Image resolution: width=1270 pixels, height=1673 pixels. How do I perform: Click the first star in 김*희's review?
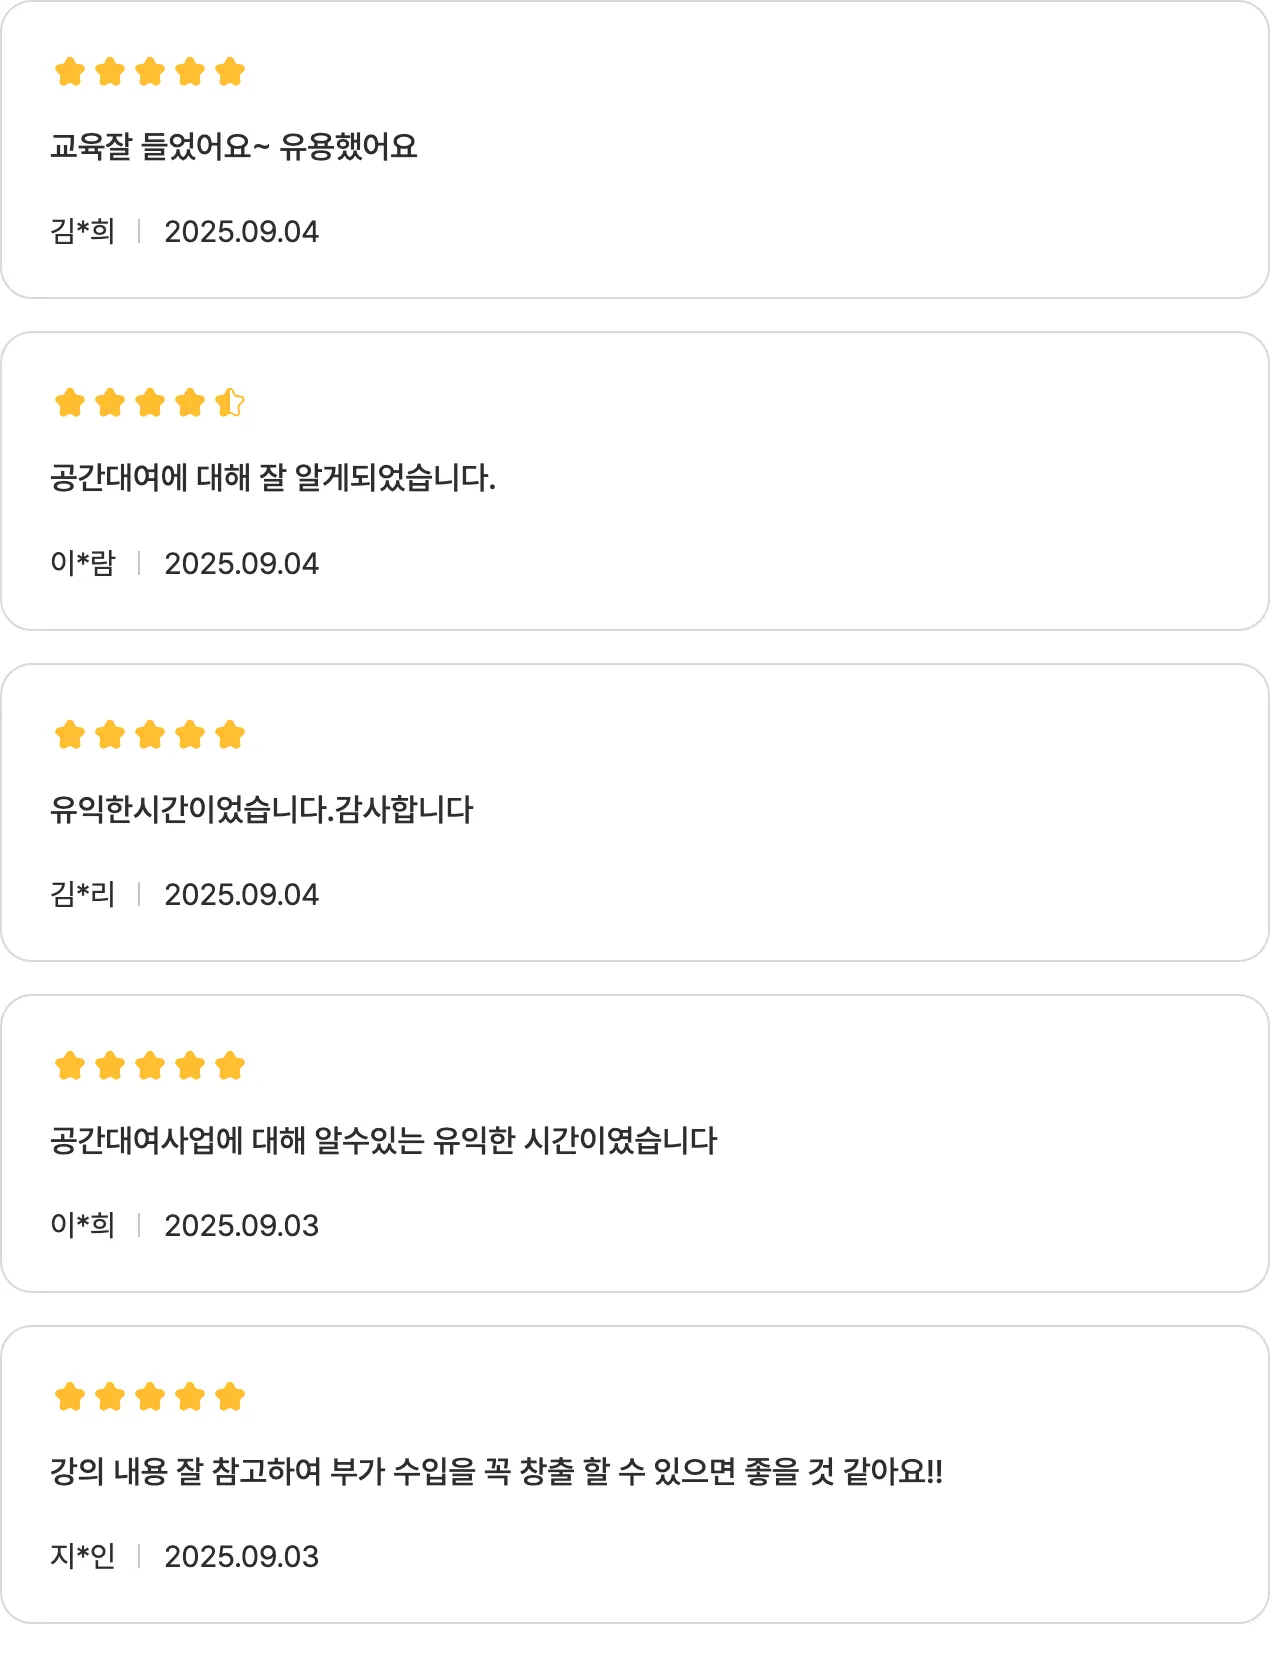tap(70, 72)
